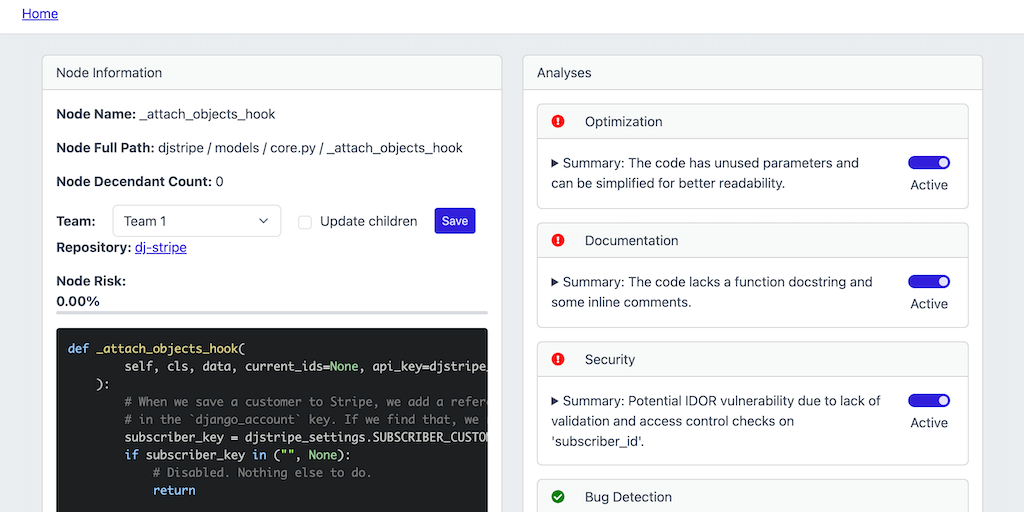Image resolution: width=1024 pixels, height=512 pixels.
Task: Disable the Documentation analysis Active switch
Action: (928, 282)
